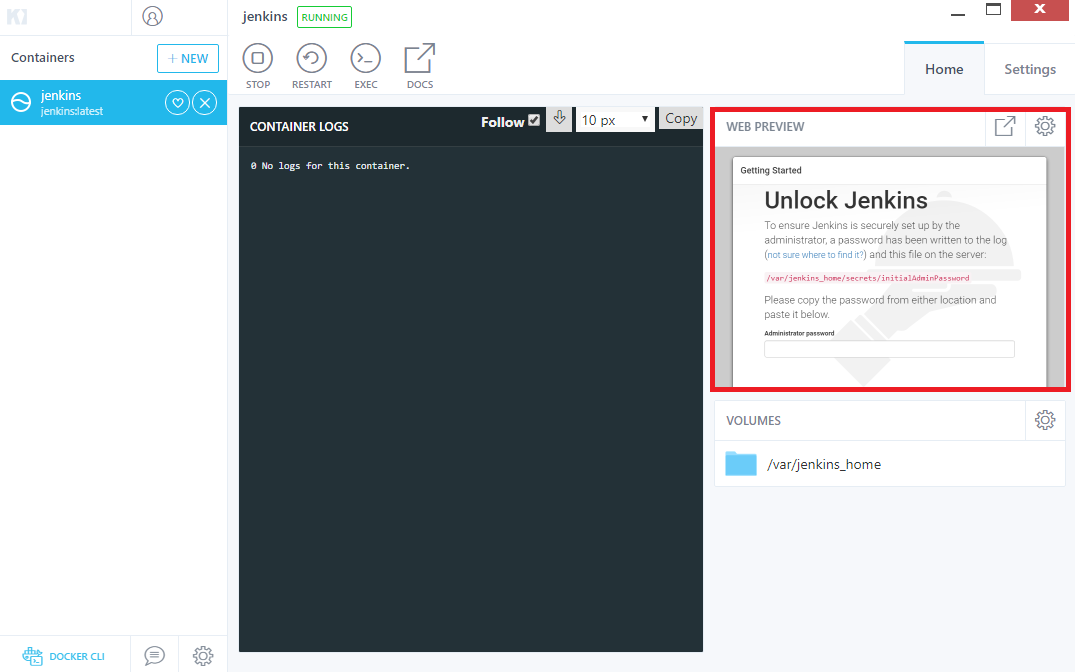Click the Unlock Jenkins web preview thumbnail
The width and height of the screenshot is (1075, 672).
(889, 267)
